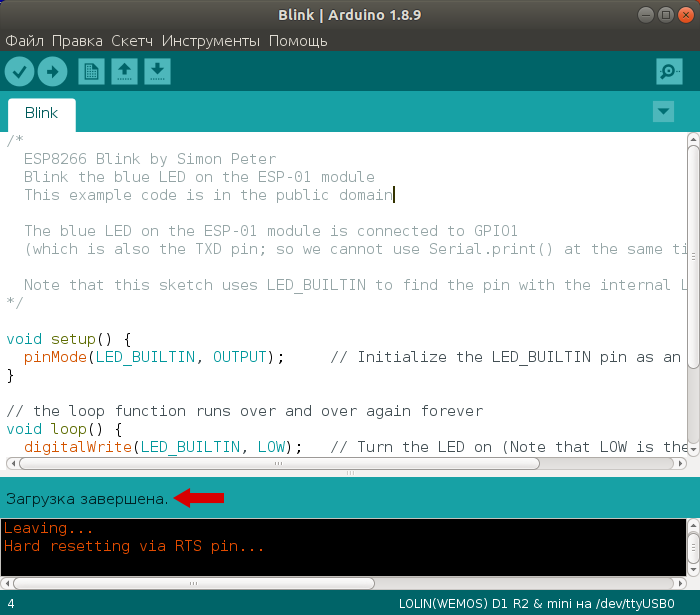The height and width of the screenshot is (615, 700).
Task: Click the 'OUTPUT' keyword in setup
Action: [x=239, y=357]
